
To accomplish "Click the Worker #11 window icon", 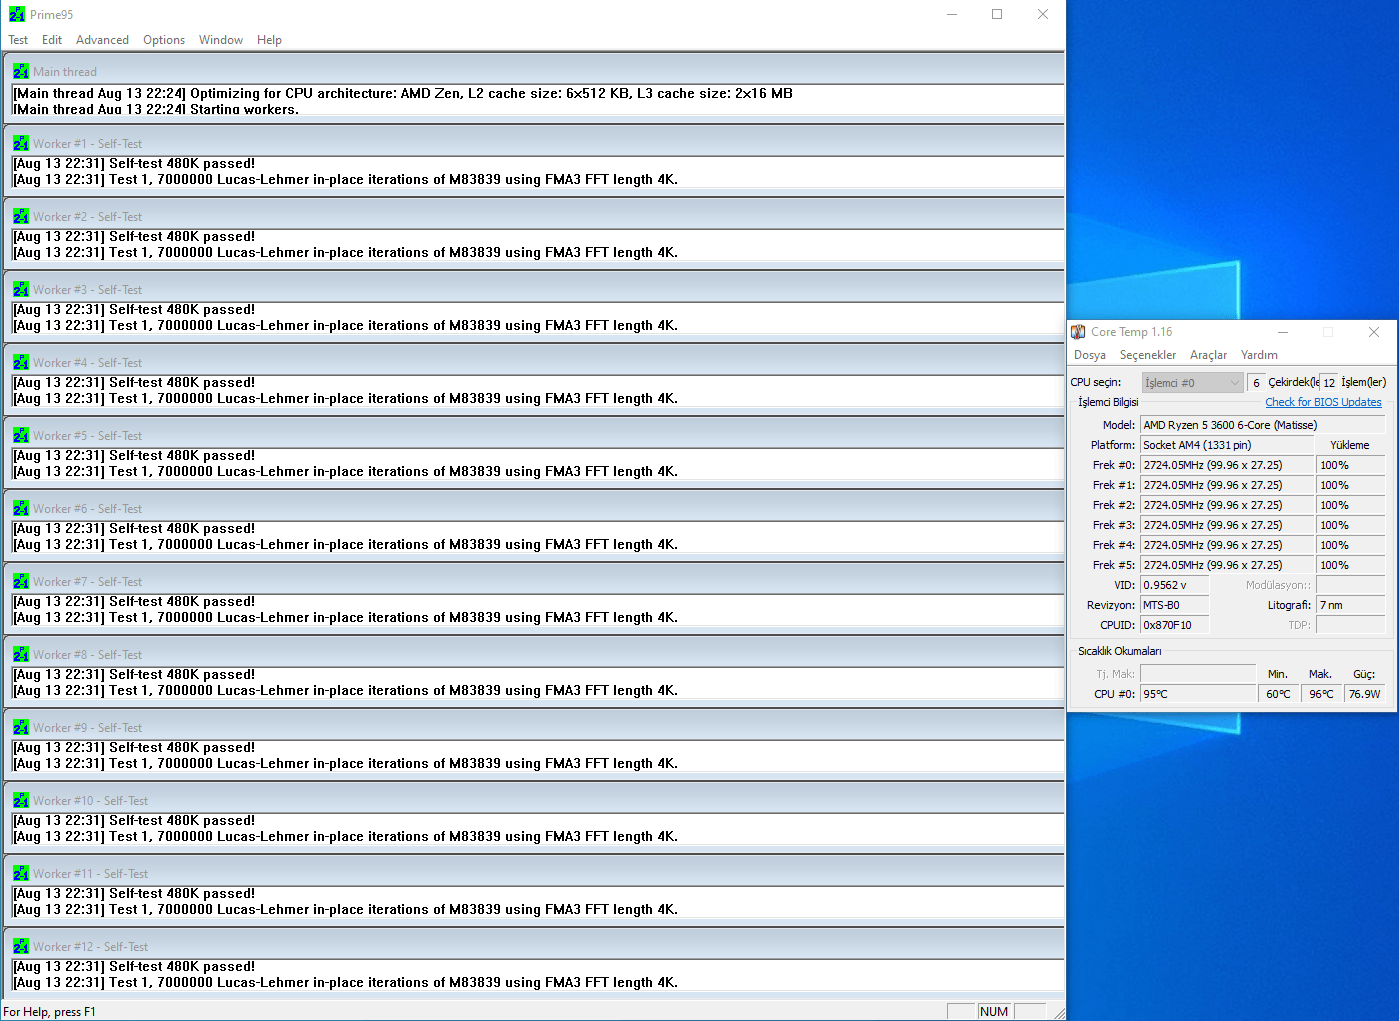I will pyautogui.click(x=21, y=873).
